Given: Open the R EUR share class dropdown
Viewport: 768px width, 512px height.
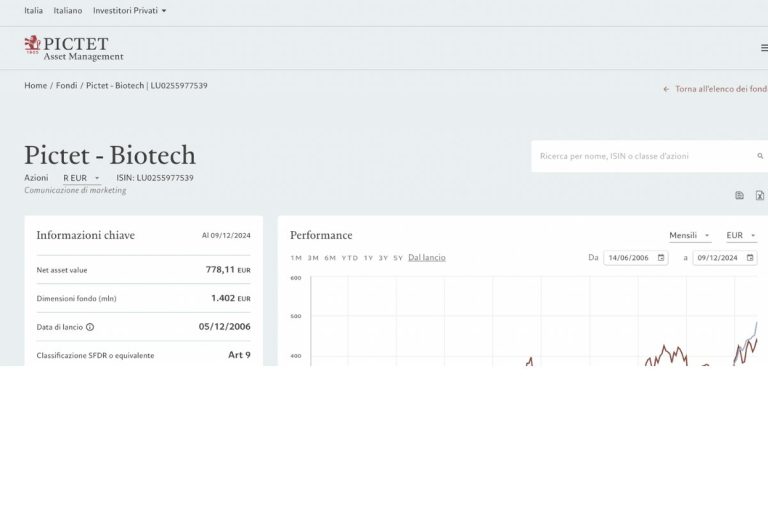Looking at the screenshot, I should pyautogui.click(x=81, y=178).
